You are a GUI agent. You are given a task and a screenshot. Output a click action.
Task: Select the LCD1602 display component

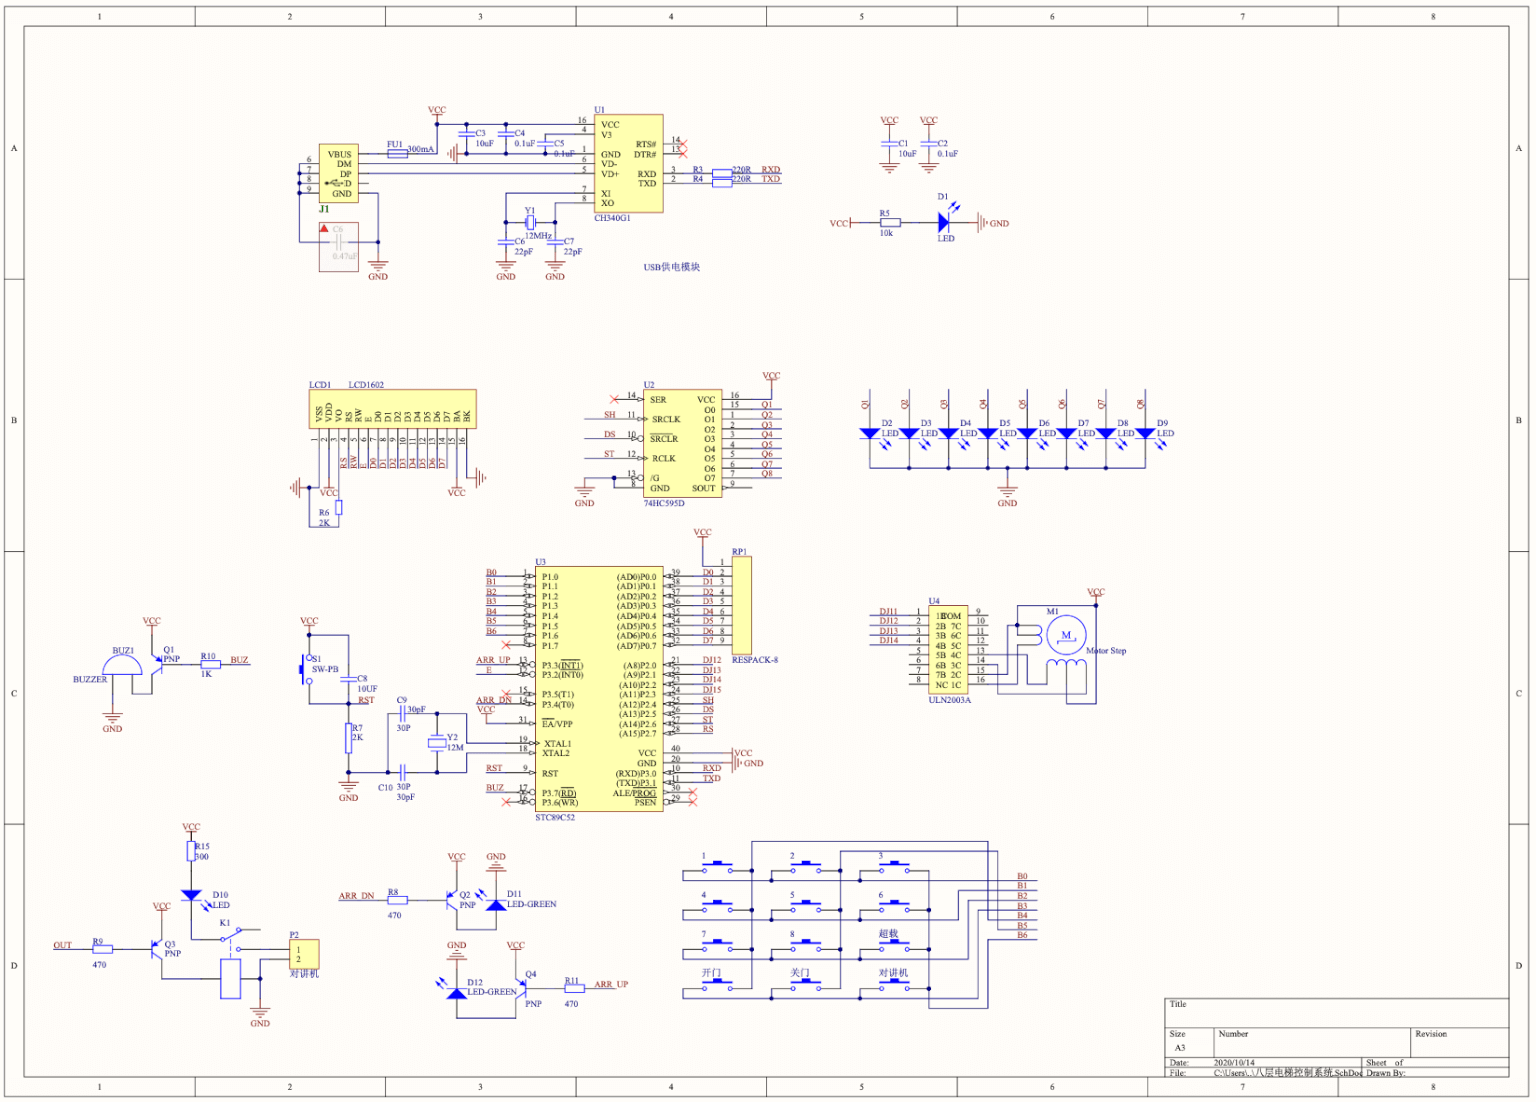click(x=392, y=410)
